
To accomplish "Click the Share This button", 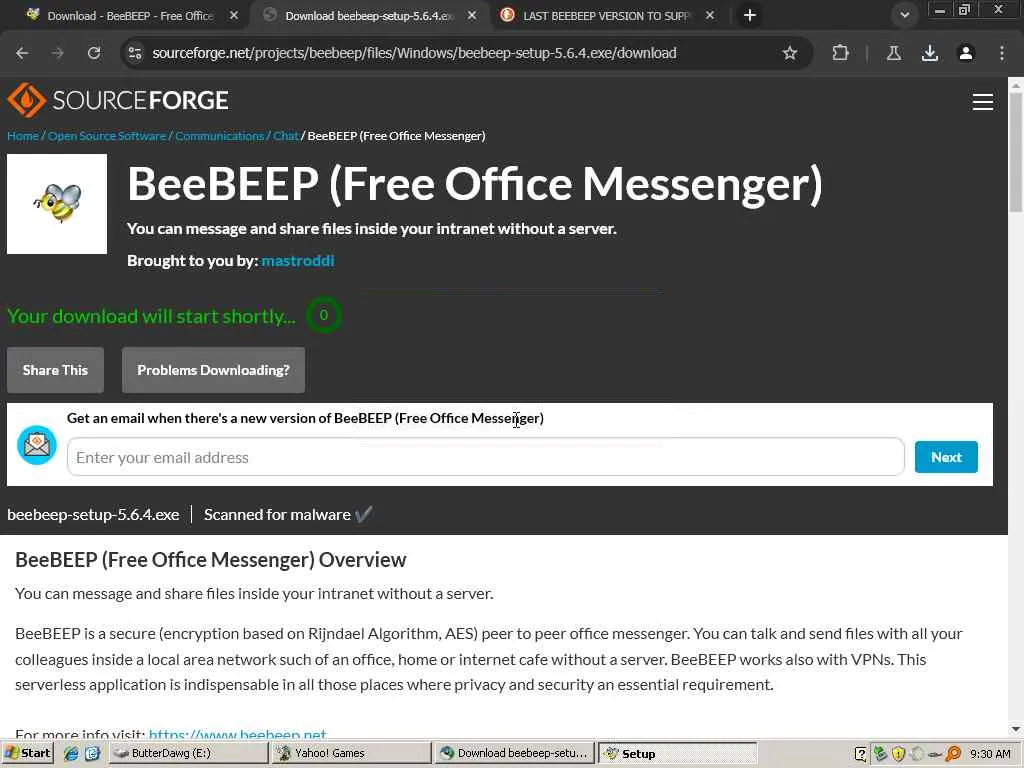I will [x=56, y=370].
